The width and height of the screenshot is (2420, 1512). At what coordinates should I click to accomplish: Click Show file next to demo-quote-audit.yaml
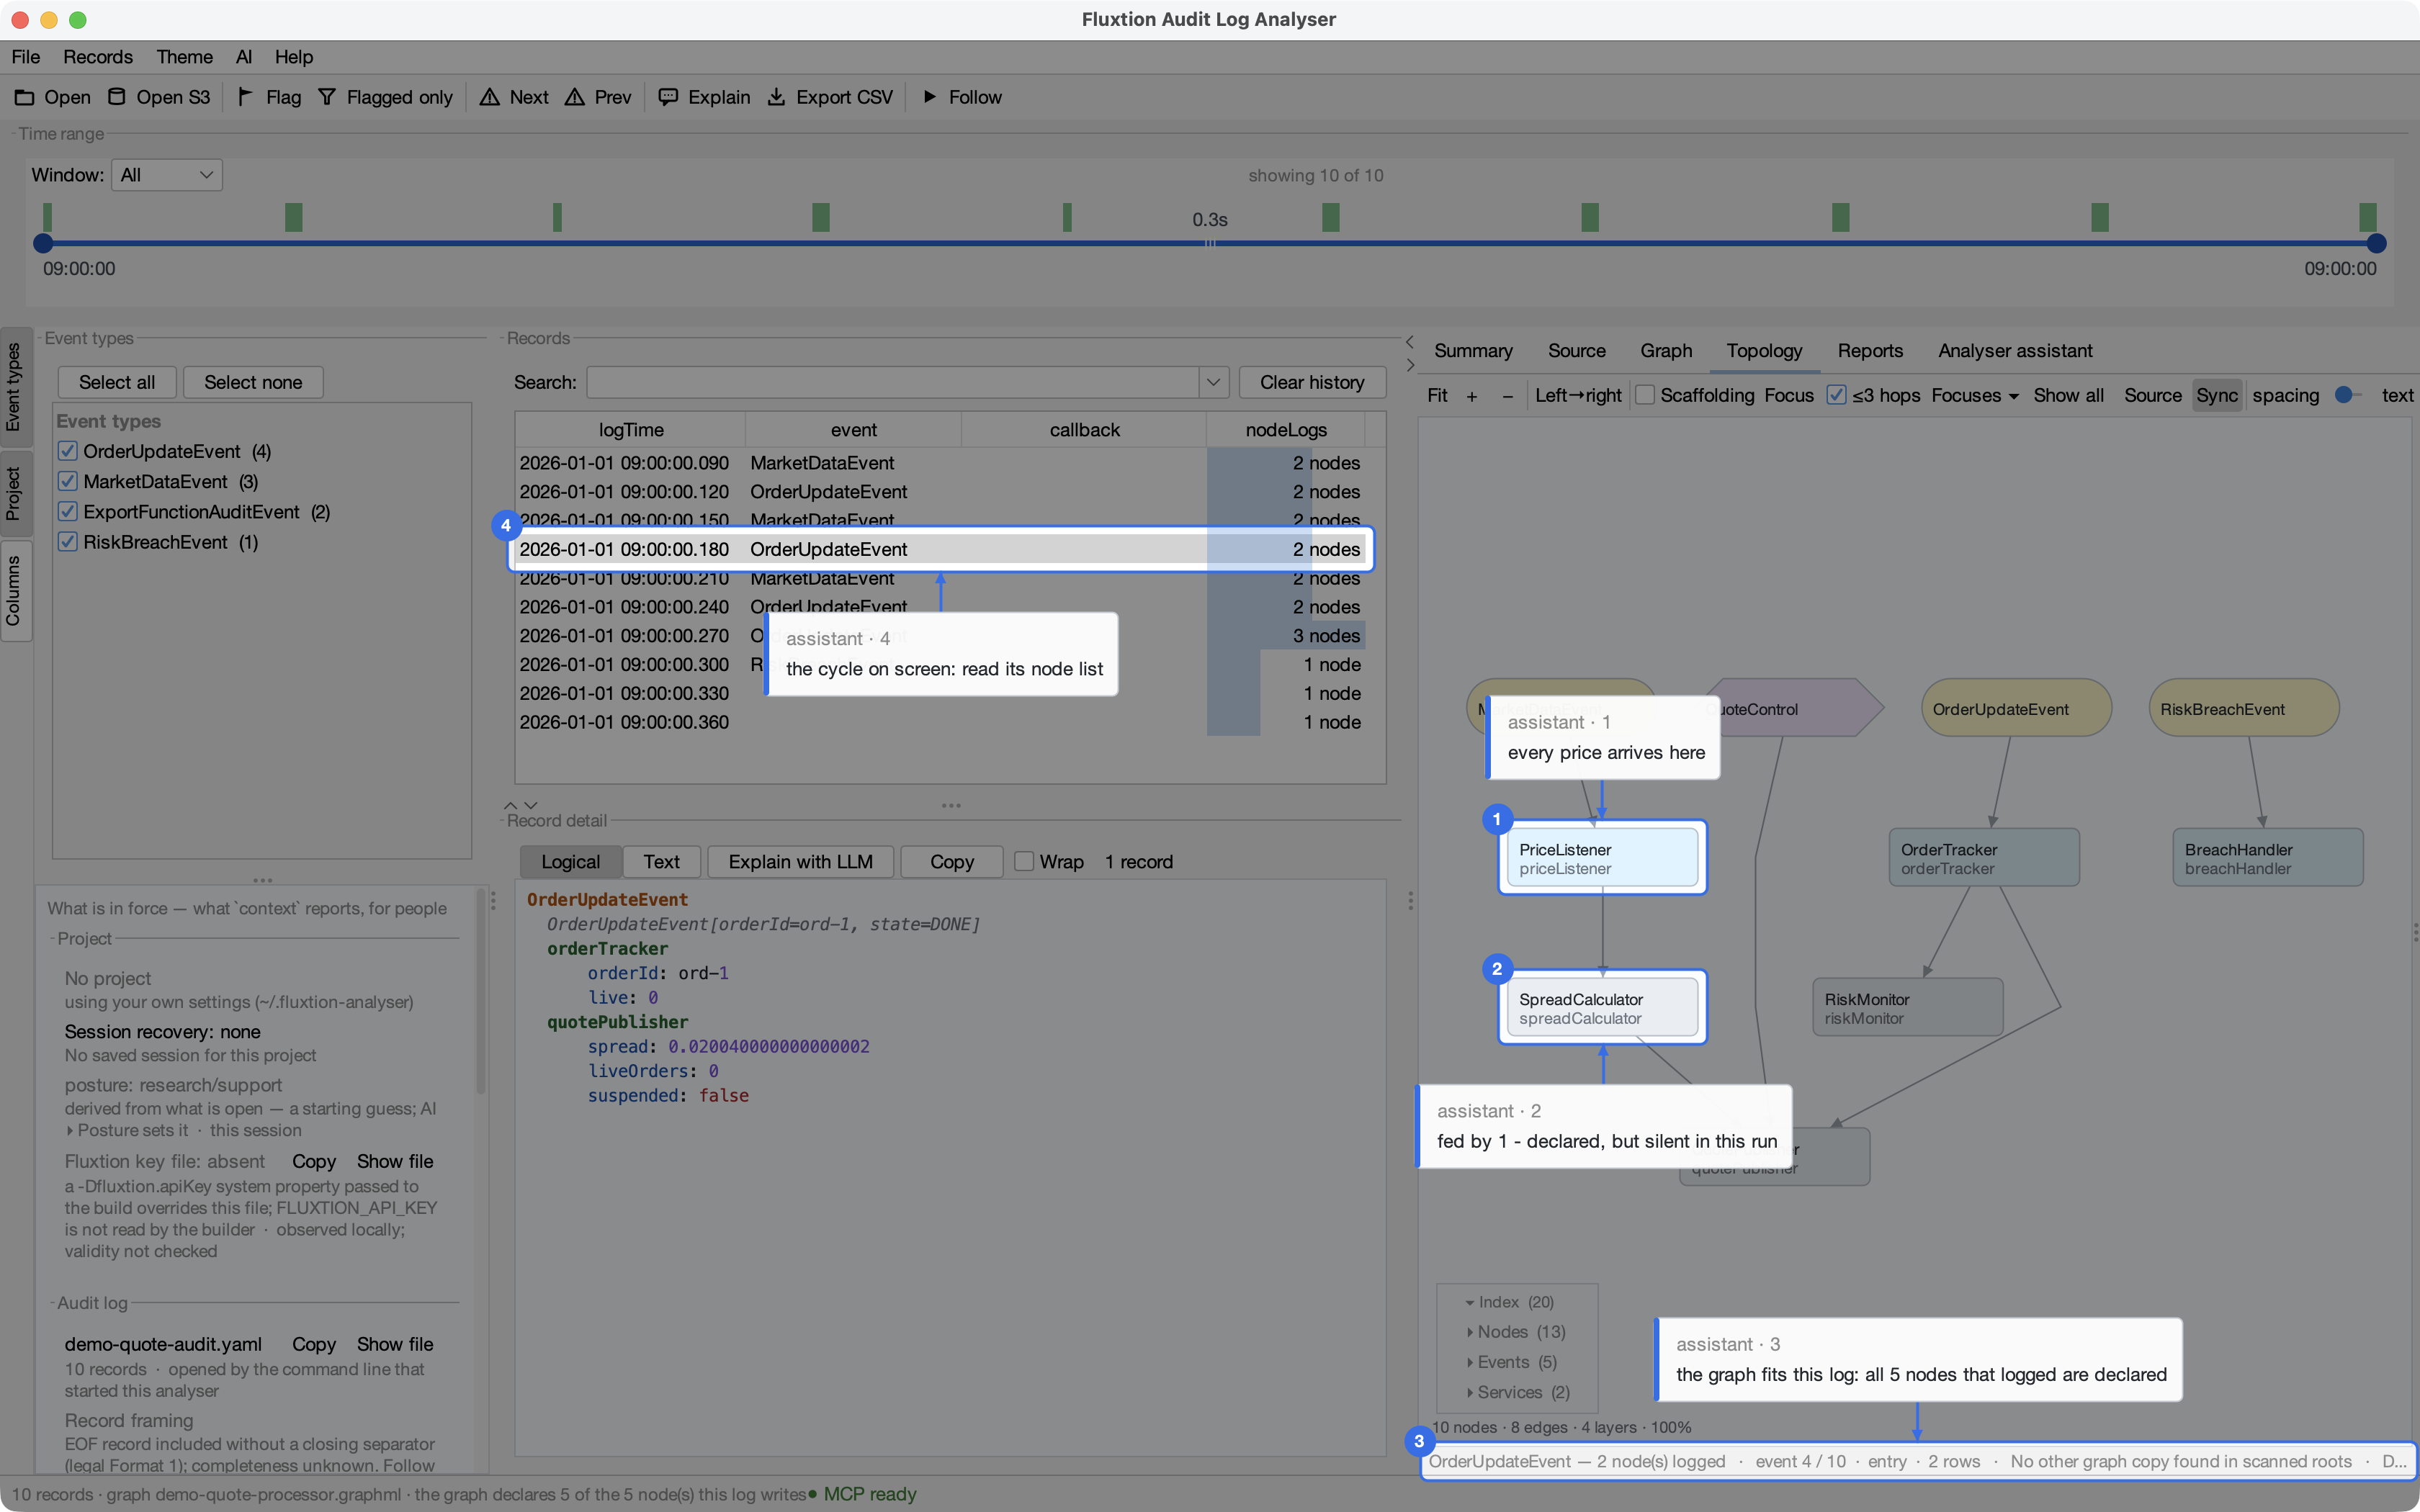tap(395, 1344)
